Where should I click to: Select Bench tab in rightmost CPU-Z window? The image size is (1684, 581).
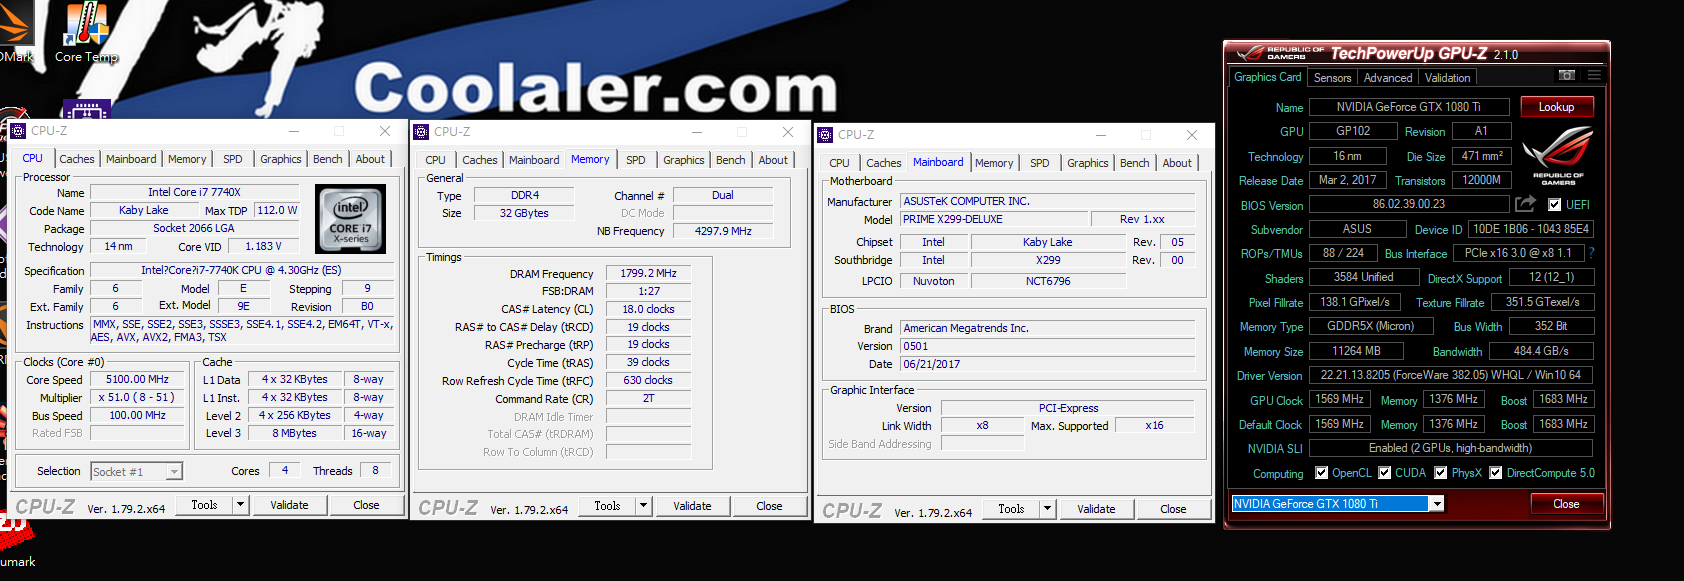click(x=1135, y=163)
